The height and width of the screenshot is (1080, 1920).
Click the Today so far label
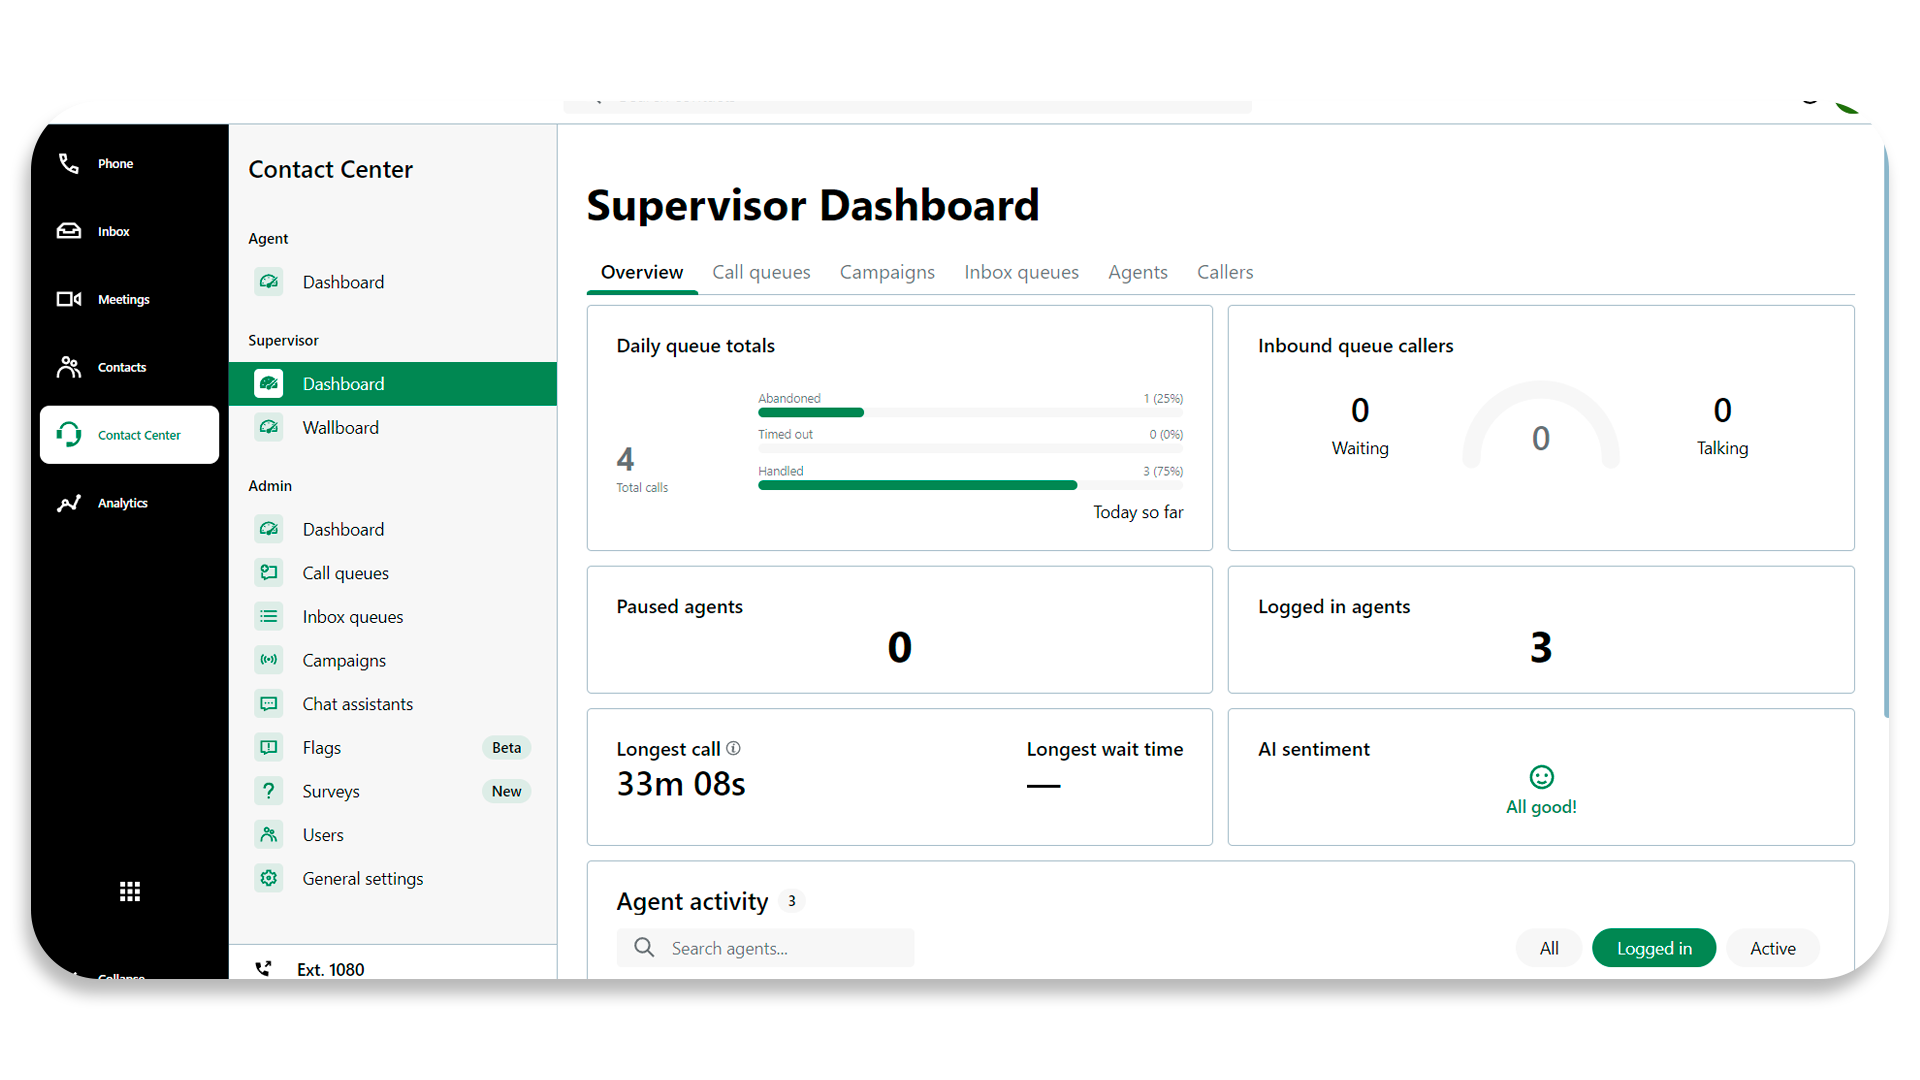[x=1138, y=512]
